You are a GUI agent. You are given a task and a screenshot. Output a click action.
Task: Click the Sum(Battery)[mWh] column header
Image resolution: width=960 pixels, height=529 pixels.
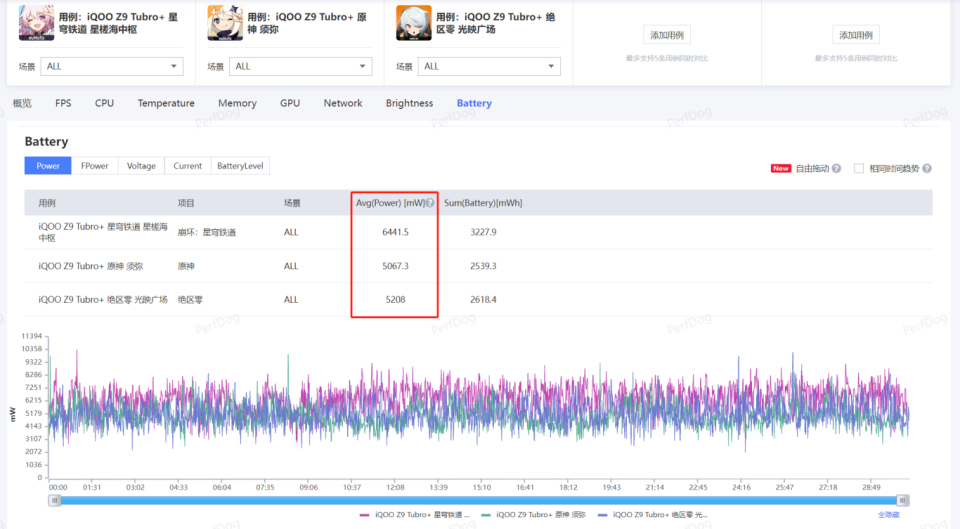[483, 203]
